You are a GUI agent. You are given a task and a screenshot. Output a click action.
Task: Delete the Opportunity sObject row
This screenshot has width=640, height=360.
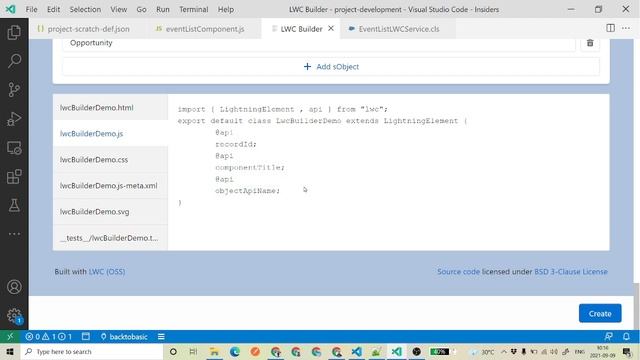click(590, 43)
